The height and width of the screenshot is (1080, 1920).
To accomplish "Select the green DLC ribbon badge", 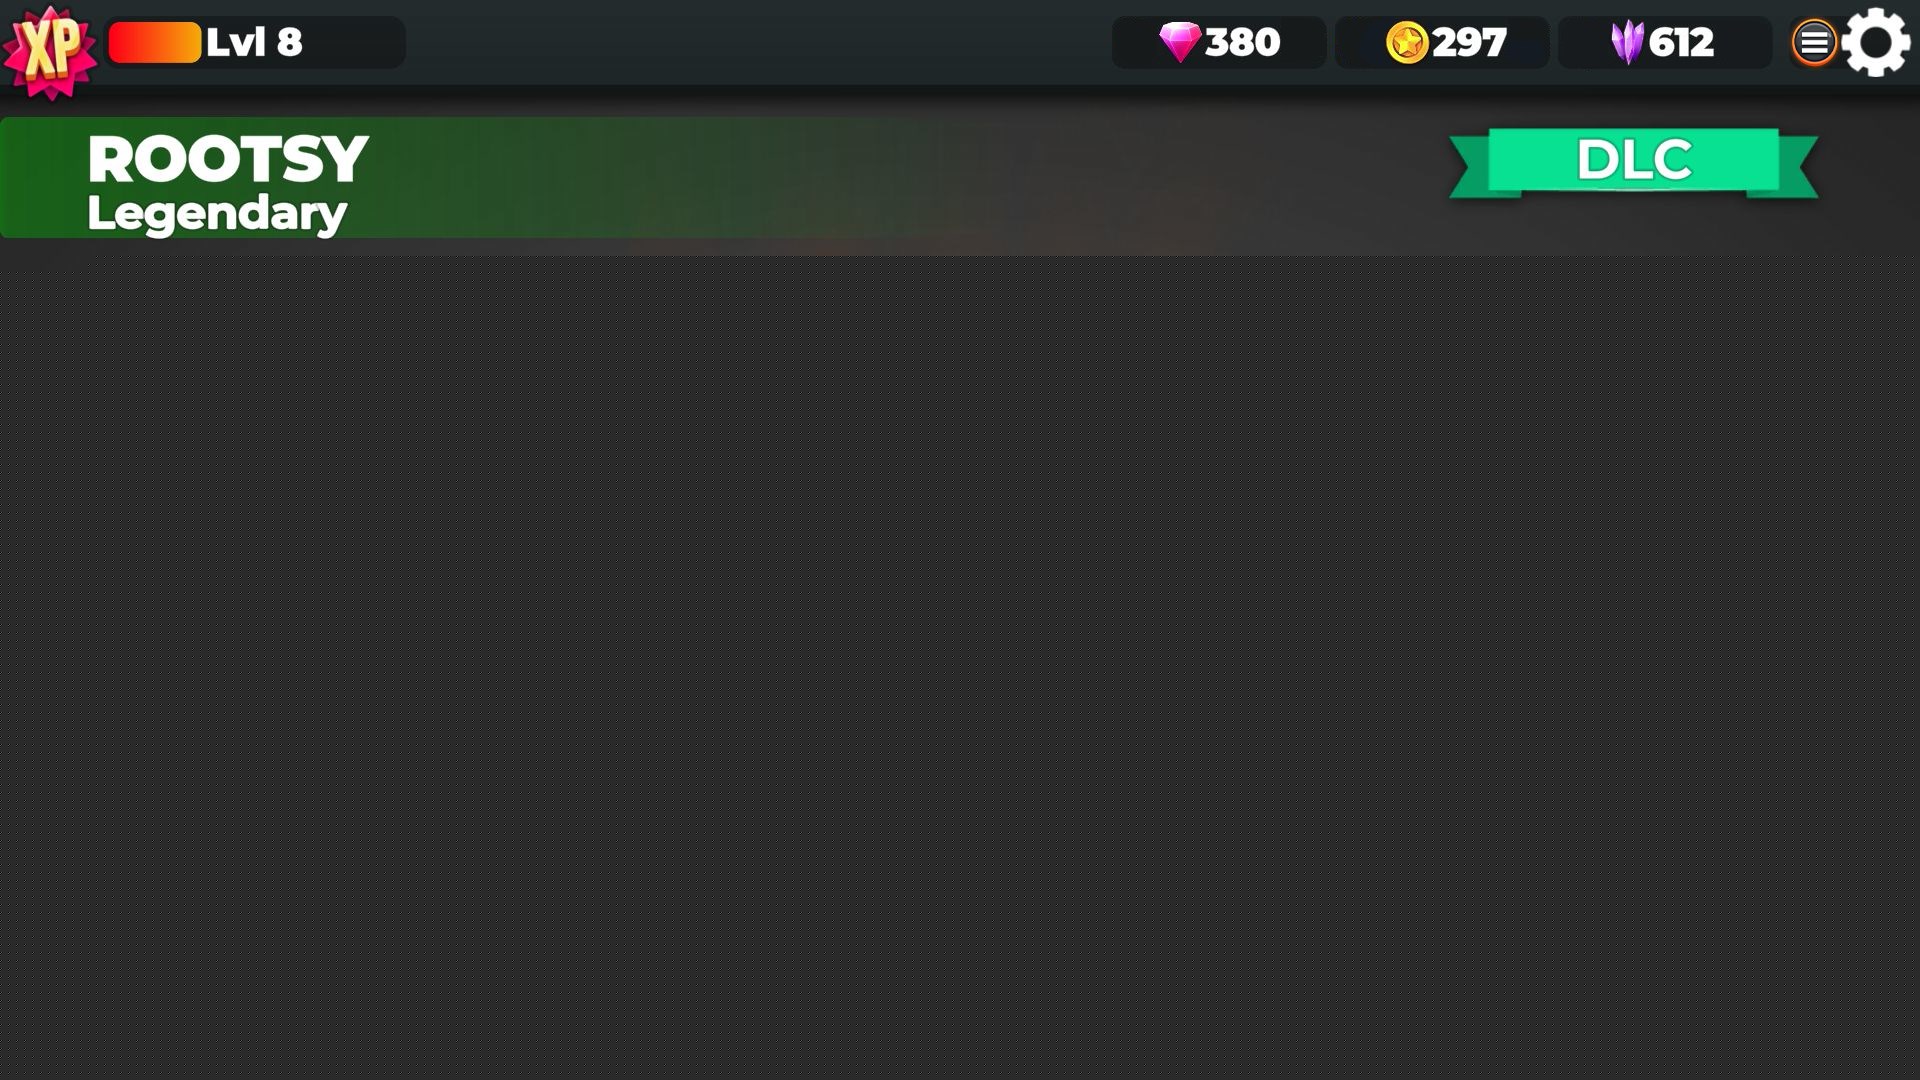I will [x=1633, y=162].
